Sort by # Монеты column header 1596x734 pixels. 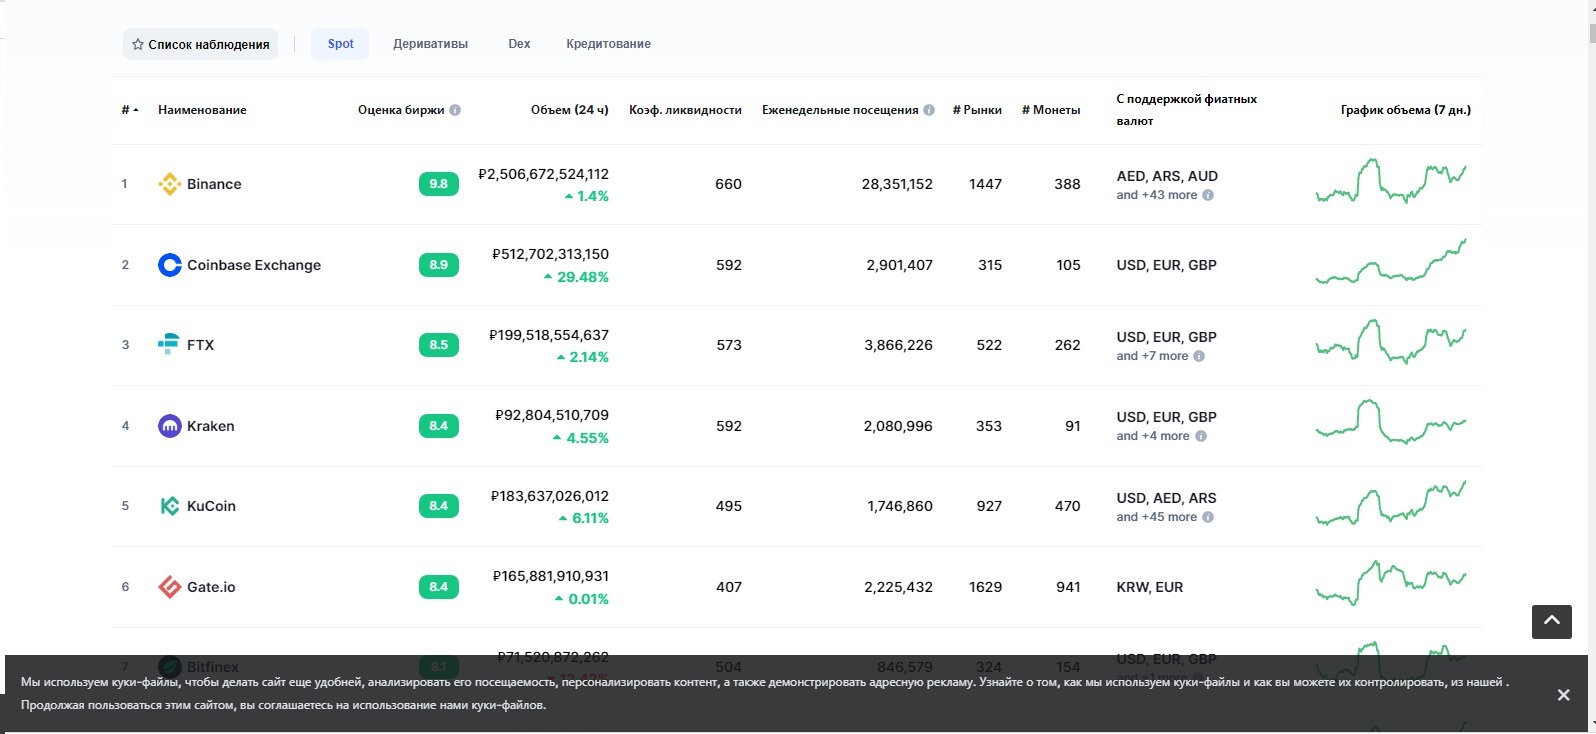(1051, 110)
